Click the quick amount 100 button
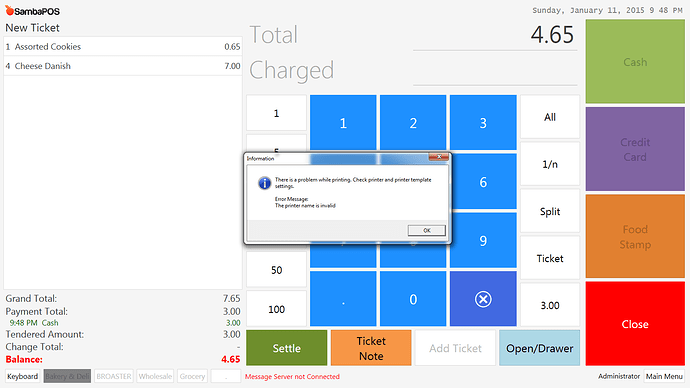 (x=276, y=309)
